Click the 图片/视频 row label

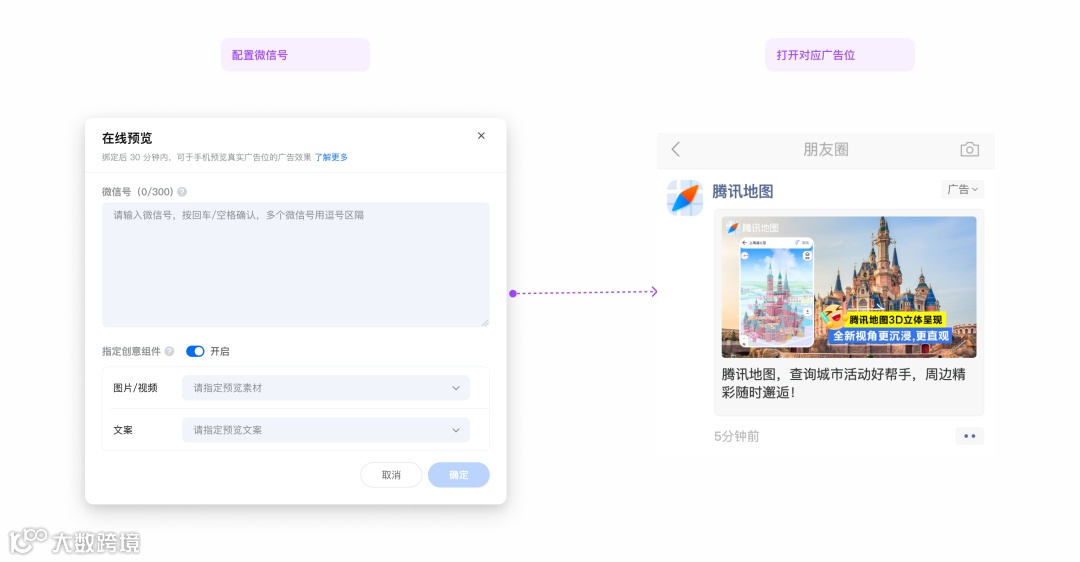click(135, 388)
